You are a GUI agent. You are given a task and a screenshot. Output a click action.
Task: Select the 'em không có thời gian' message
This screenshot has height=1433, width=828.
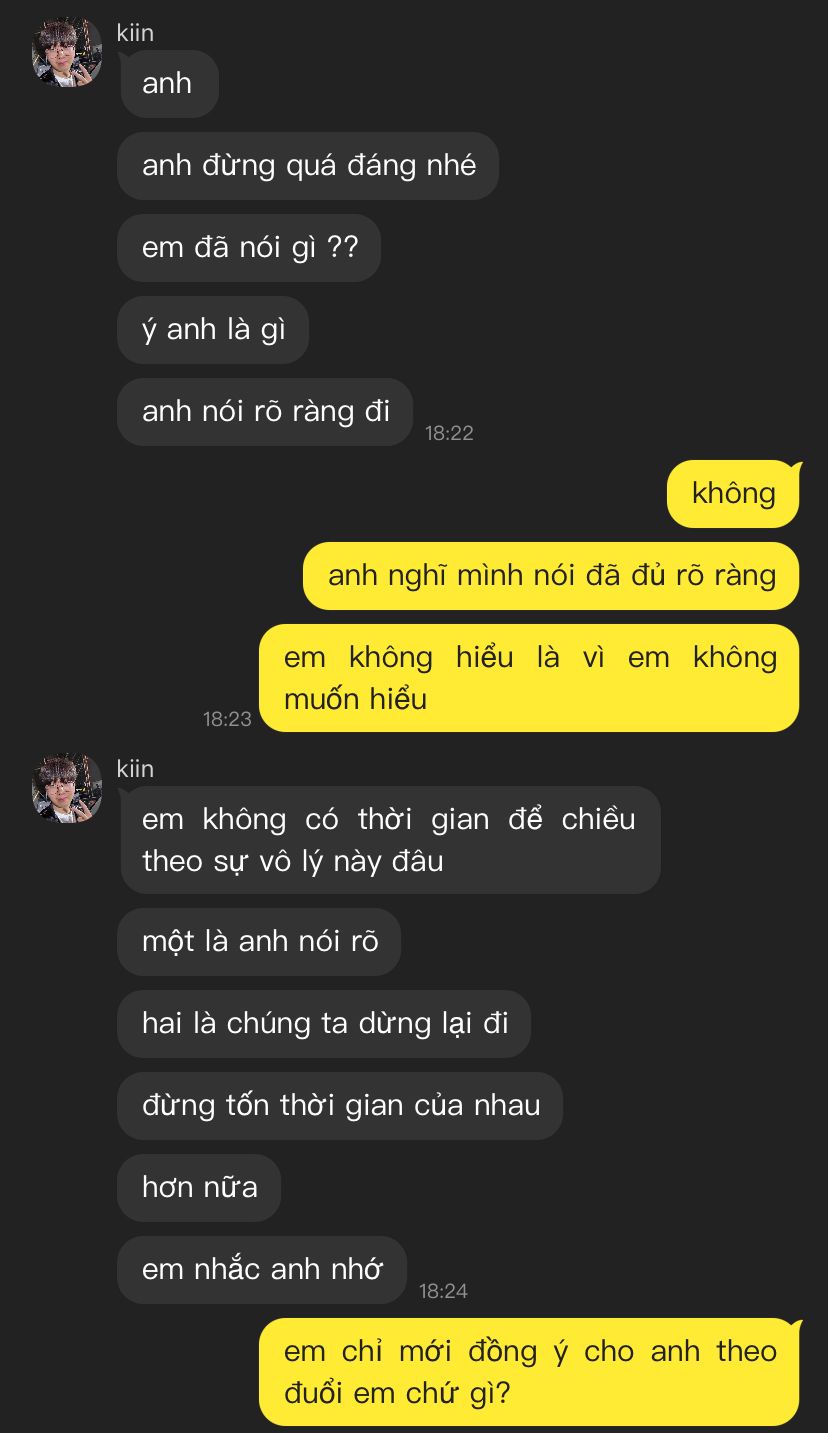tap(390, 840)
